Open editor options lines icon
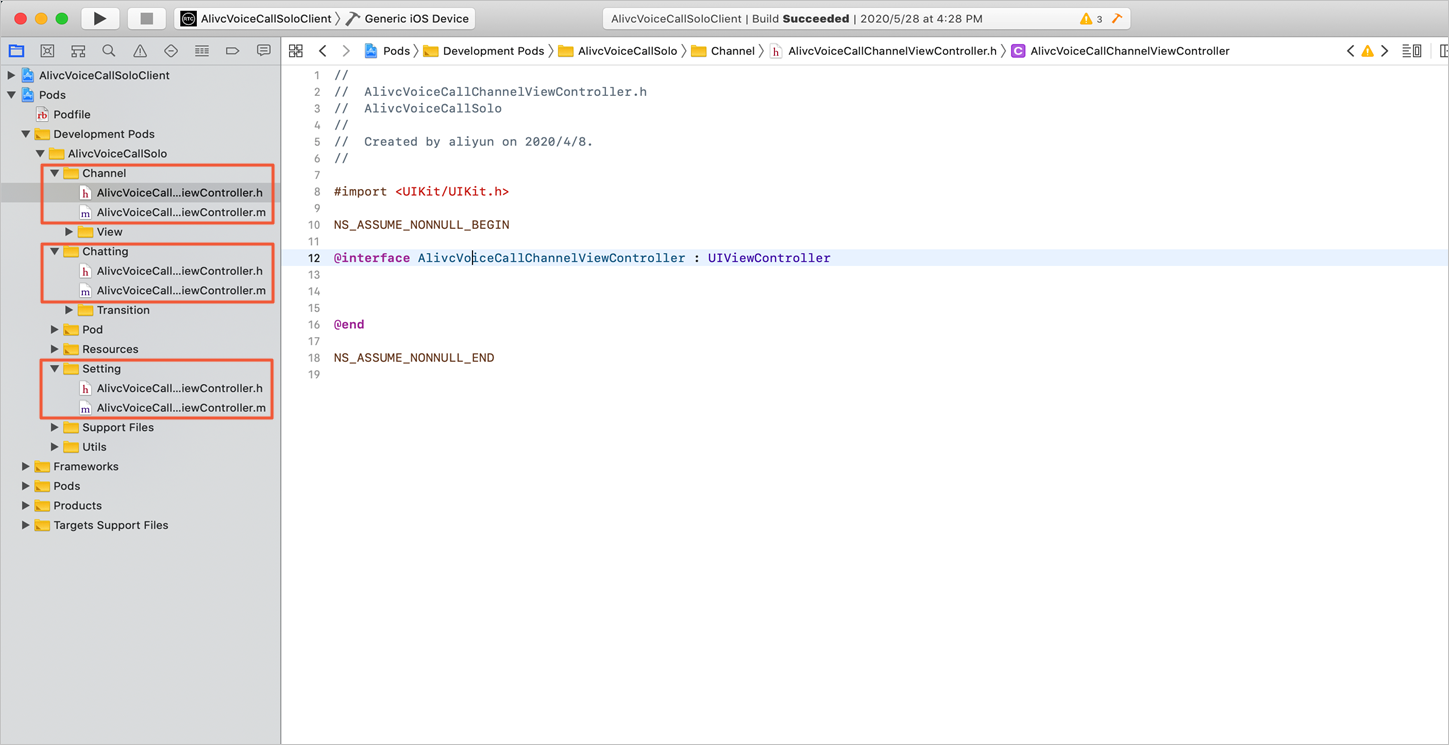Viewport: 1449px width, 745px height. pyautogui.click(x=1412, y=51)
